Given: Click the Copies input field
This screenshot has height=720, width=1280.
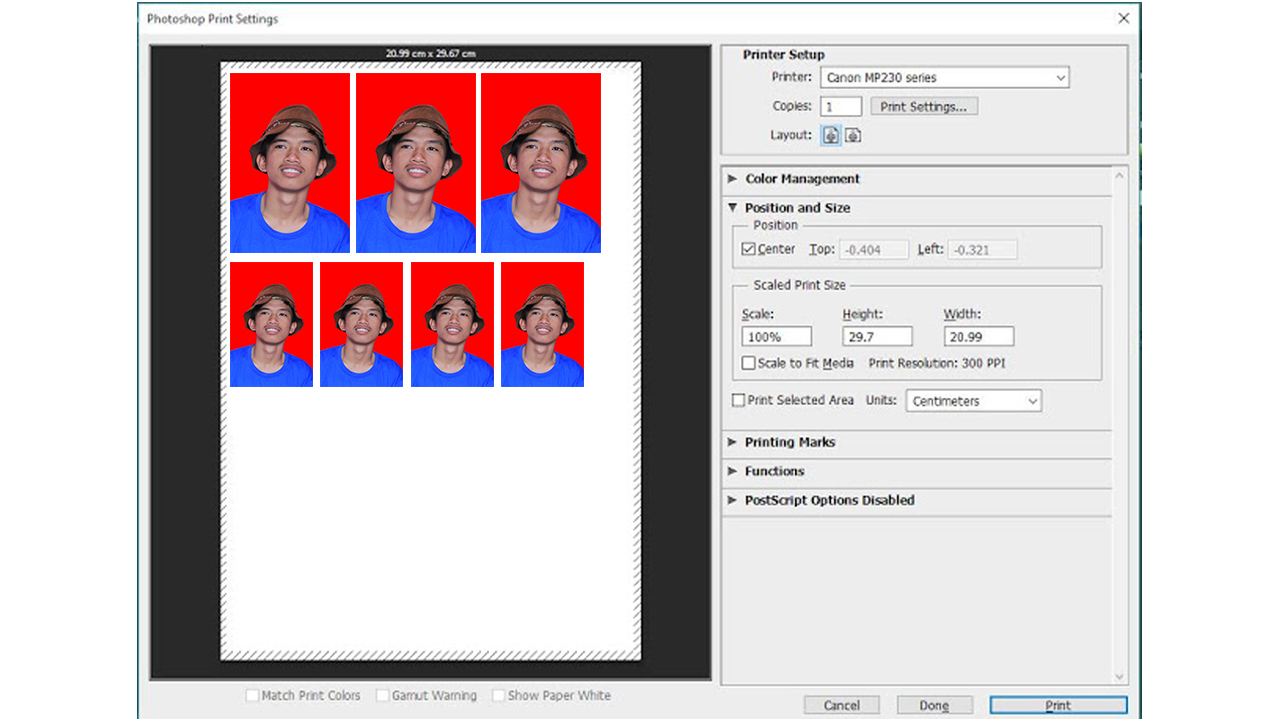Looking at the screenshot, I should pos(841,106).
